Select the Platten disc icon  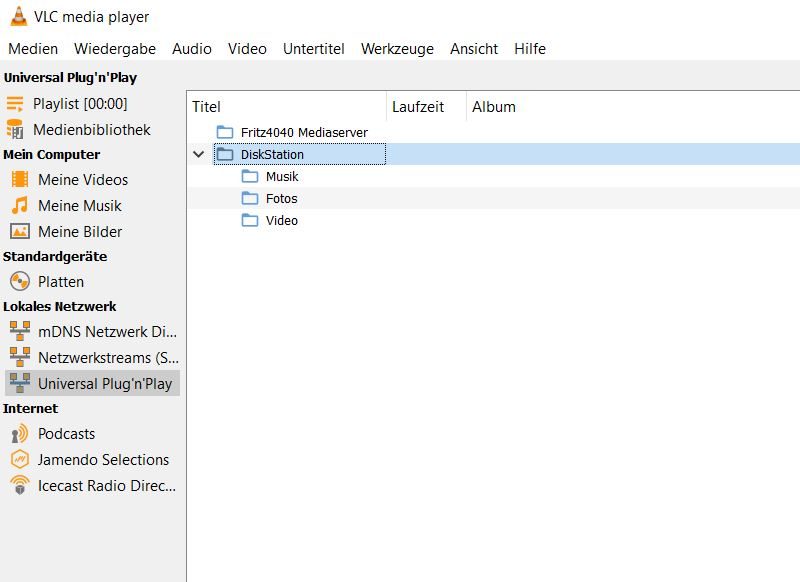click(x=20, y=282)
